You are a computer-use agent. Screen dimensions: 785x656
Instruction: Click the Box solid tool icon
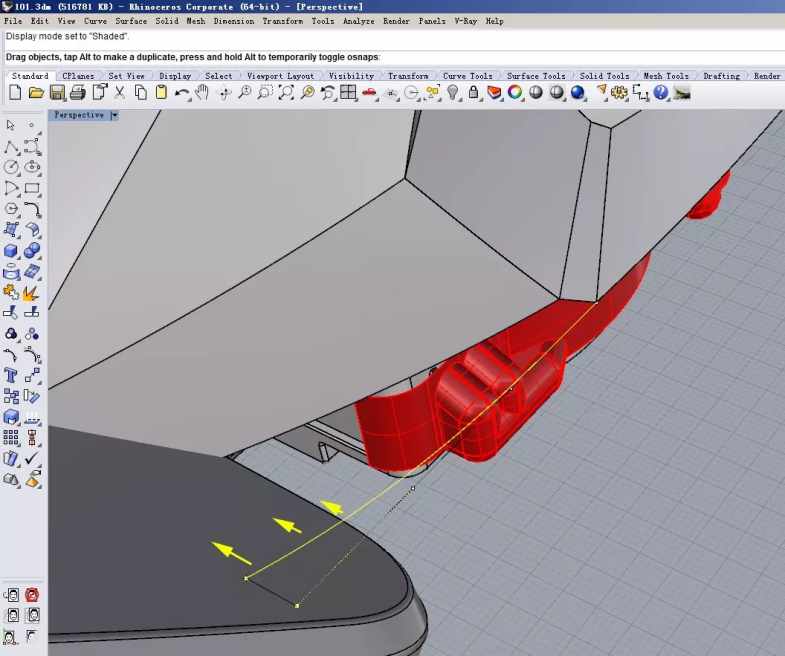pyautogui.click(x=11, y=251)
